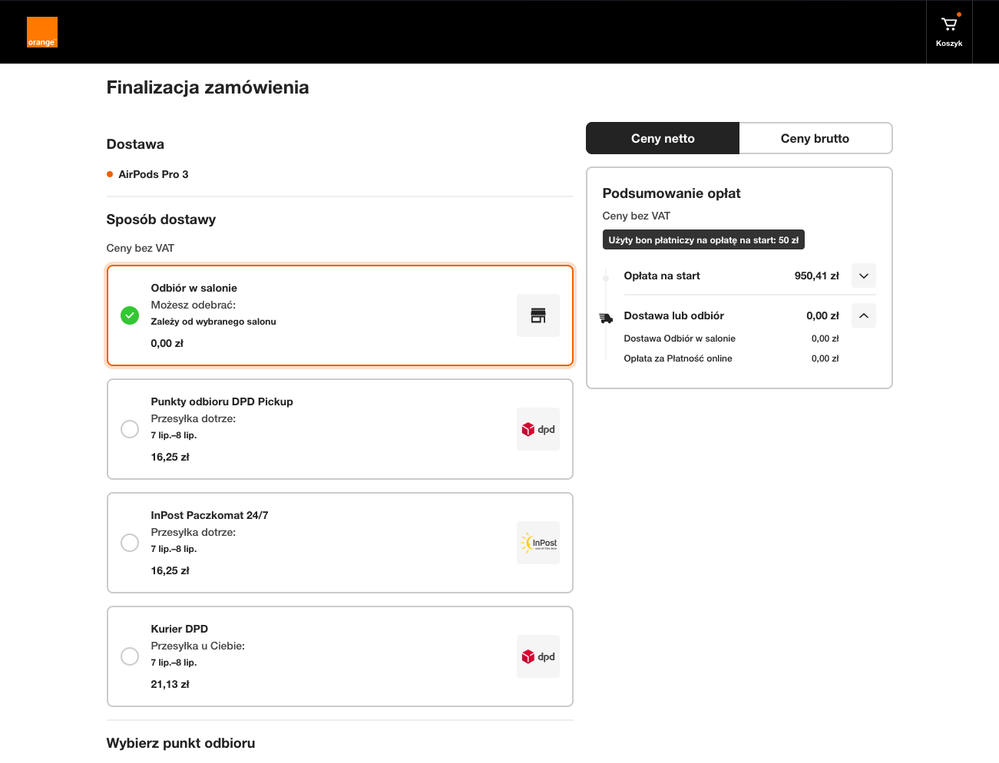The image size is (999, 763).
Task: Click the salon store icon
Action: pos(538,315)
